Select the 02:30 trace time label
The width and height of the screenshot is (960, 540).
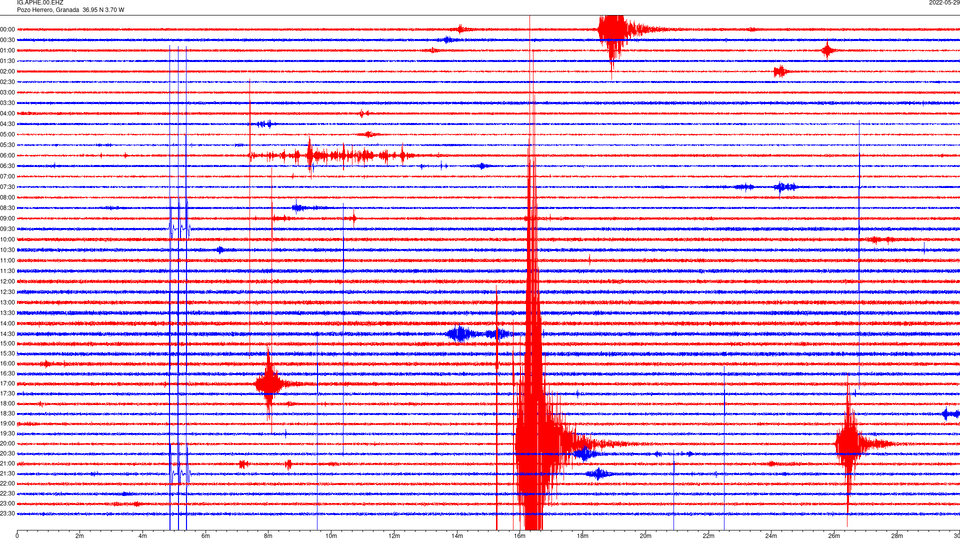8,82
